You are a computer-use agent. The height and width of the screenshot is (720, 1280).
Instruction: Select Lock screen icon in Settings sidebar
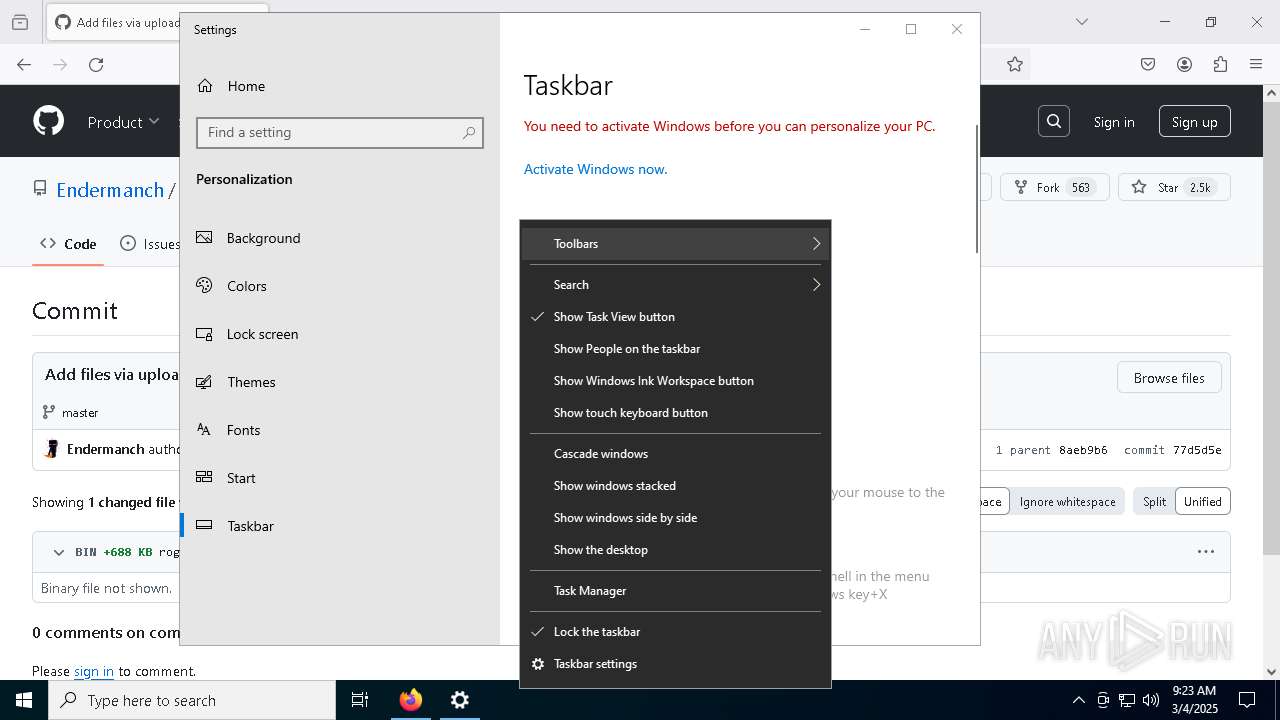point(204,334)
